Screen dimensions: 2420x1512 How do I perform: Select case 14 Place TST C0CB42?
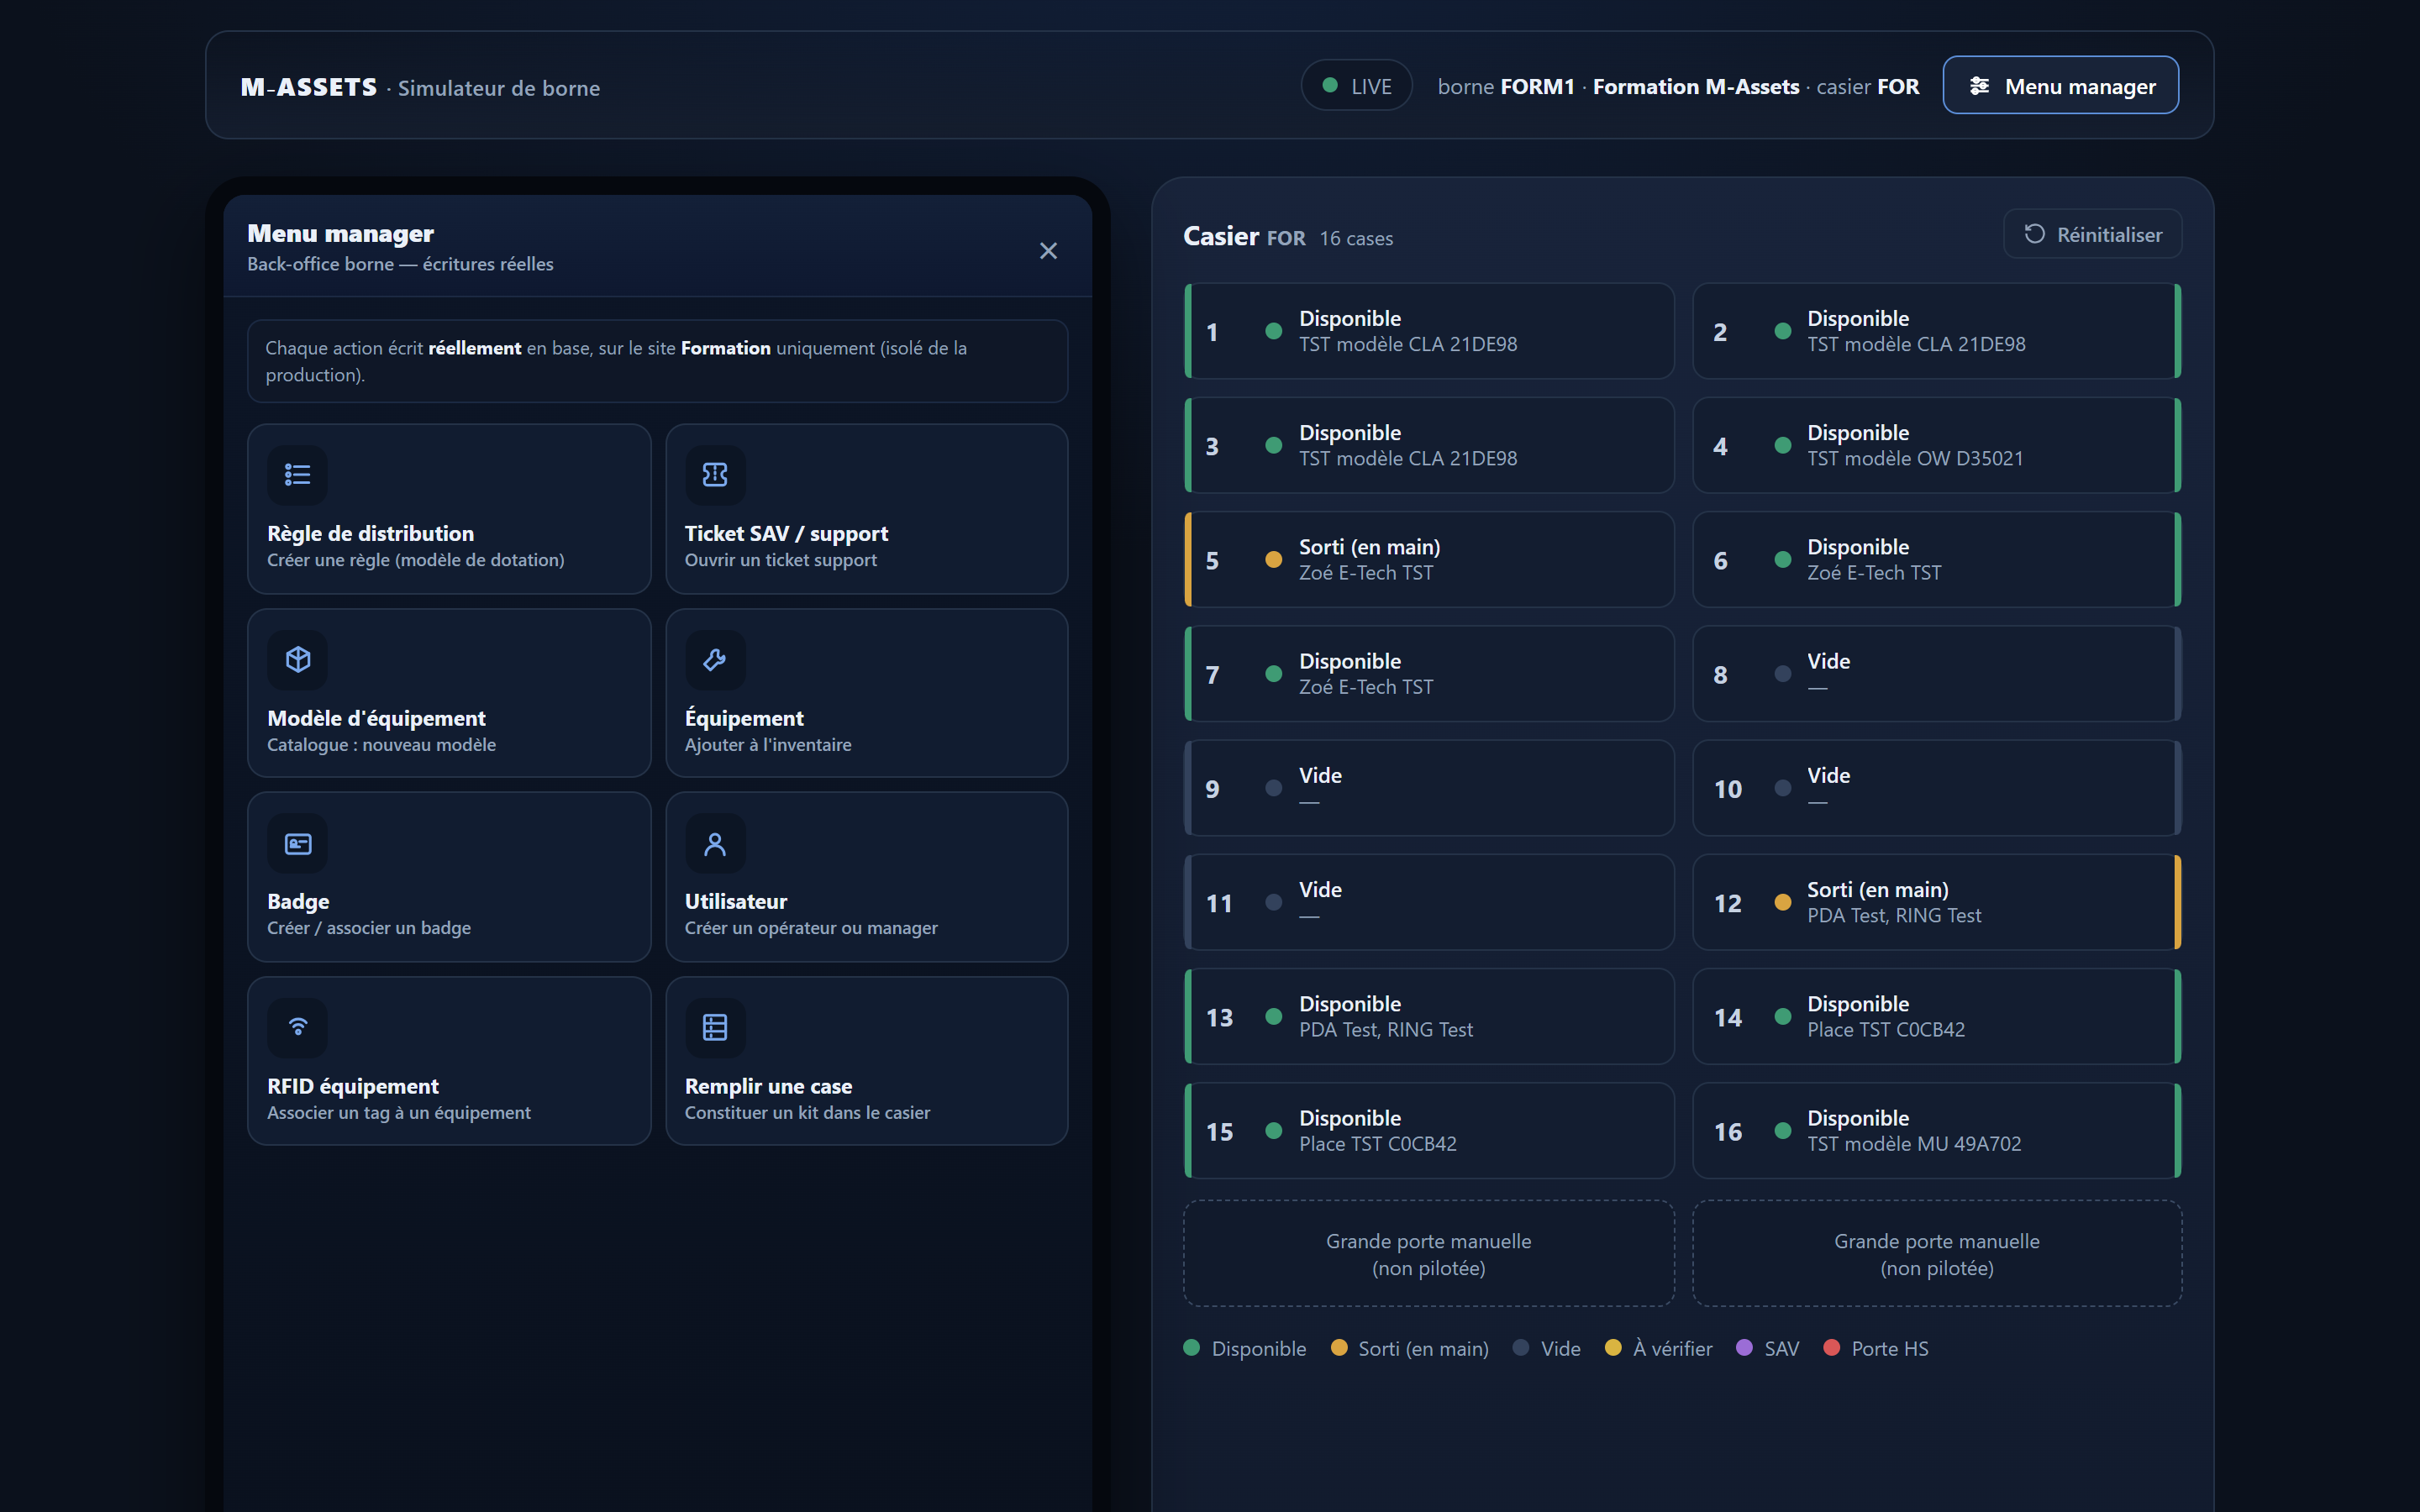click(x=1937, y=1016)
